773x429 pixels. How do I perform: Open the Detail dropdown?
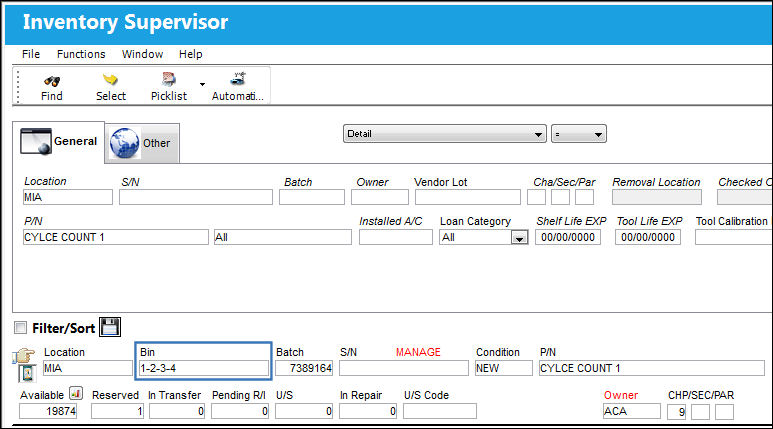click(445, 134)
